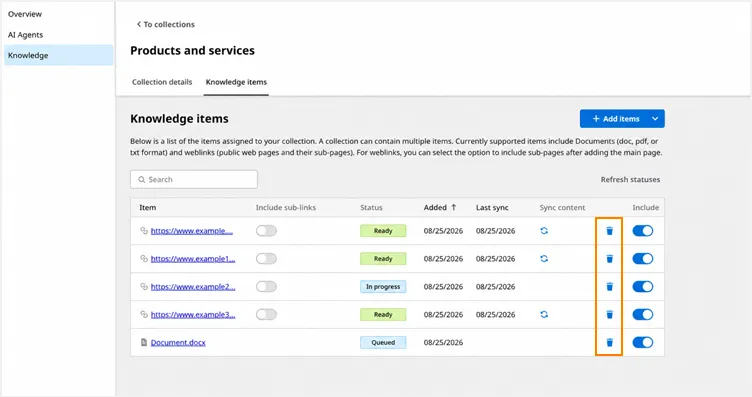
Task: Sync content for the first https://www.example... row
Action: click(x=544, y=231)
